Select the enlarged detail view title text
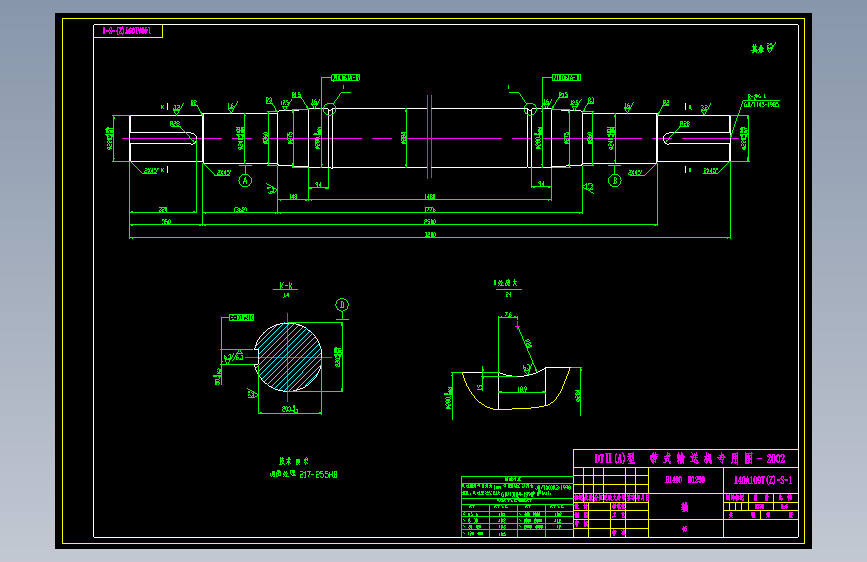Screen dimensions: 867x562 point(506,283)
